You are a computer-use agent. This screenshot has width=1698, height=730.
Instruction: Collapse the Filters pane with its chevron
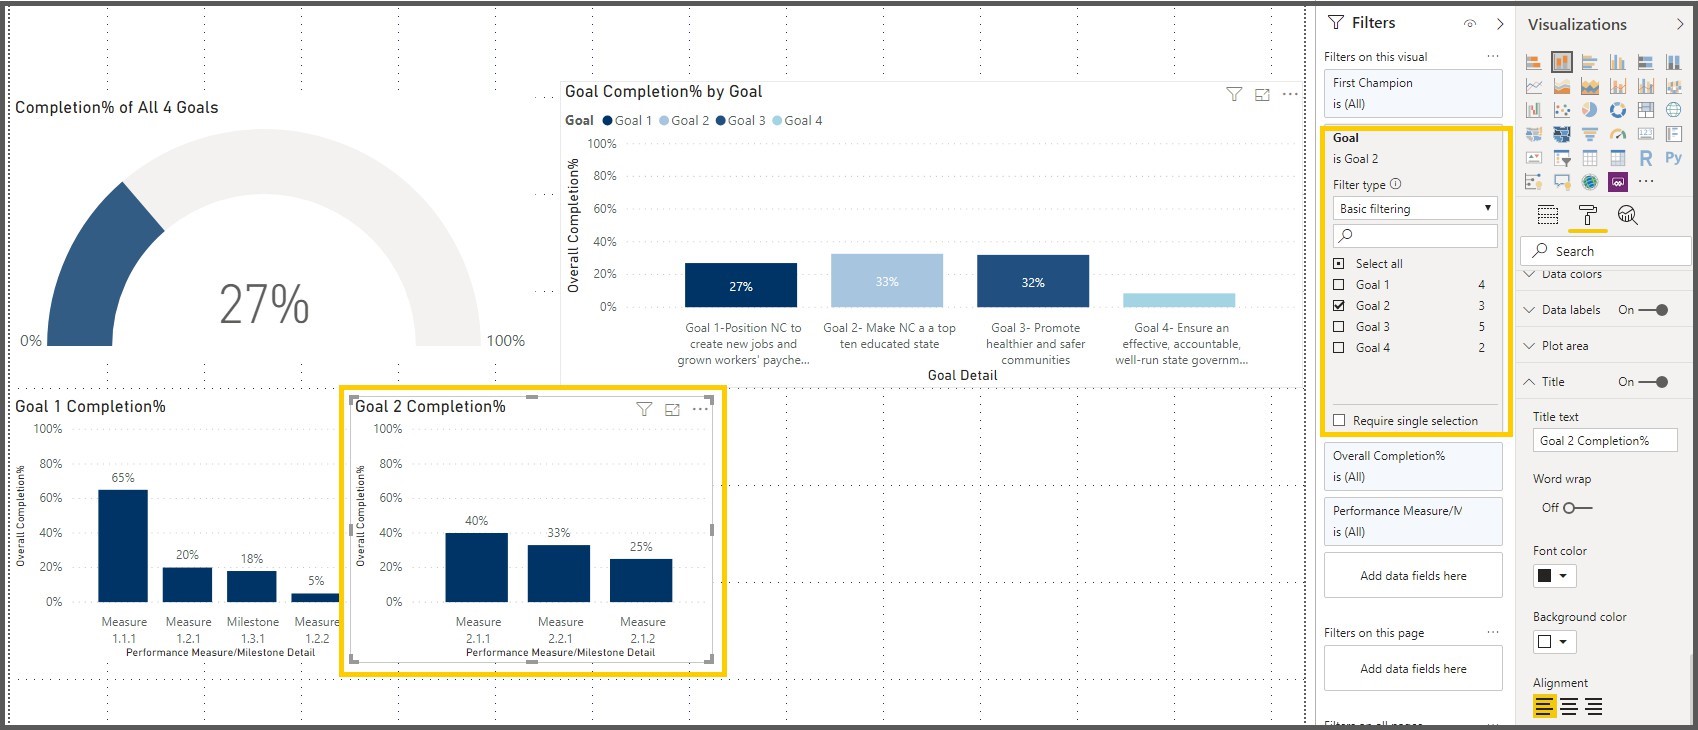(x=1500, y=23)
